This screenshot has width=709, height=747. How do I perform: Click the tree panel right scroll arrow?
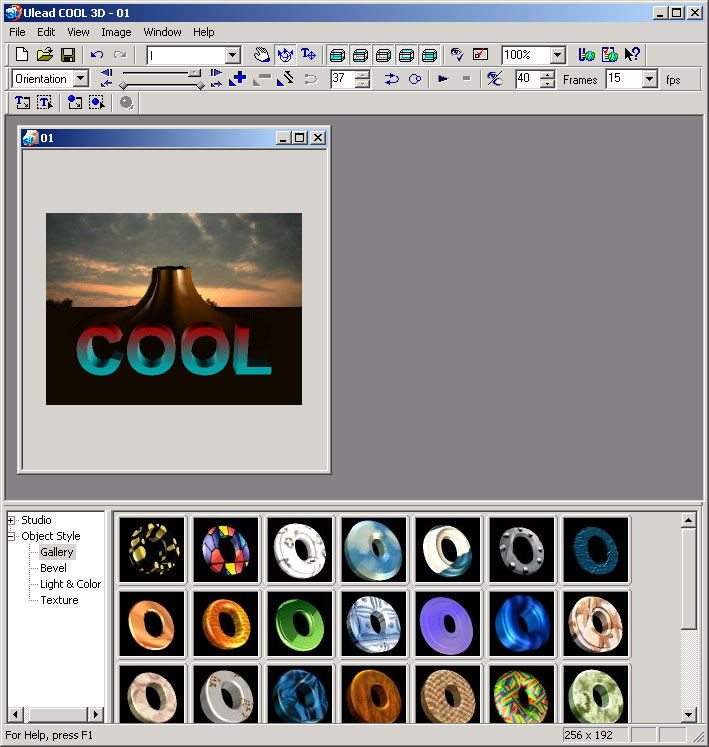point(96,715)
